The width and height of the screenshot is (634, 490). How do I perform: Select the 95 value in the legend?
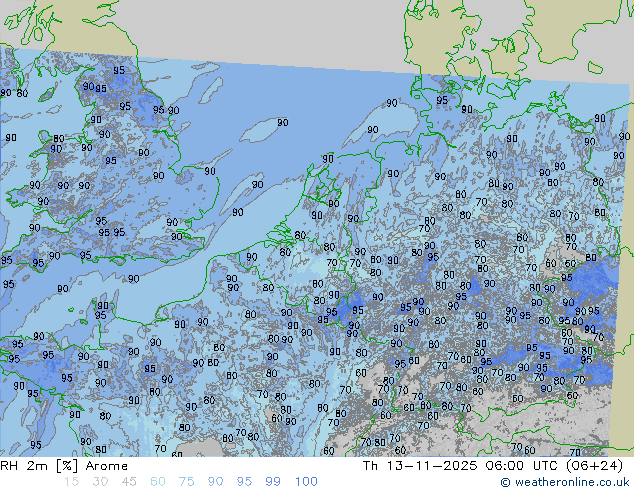click(244, 482)
